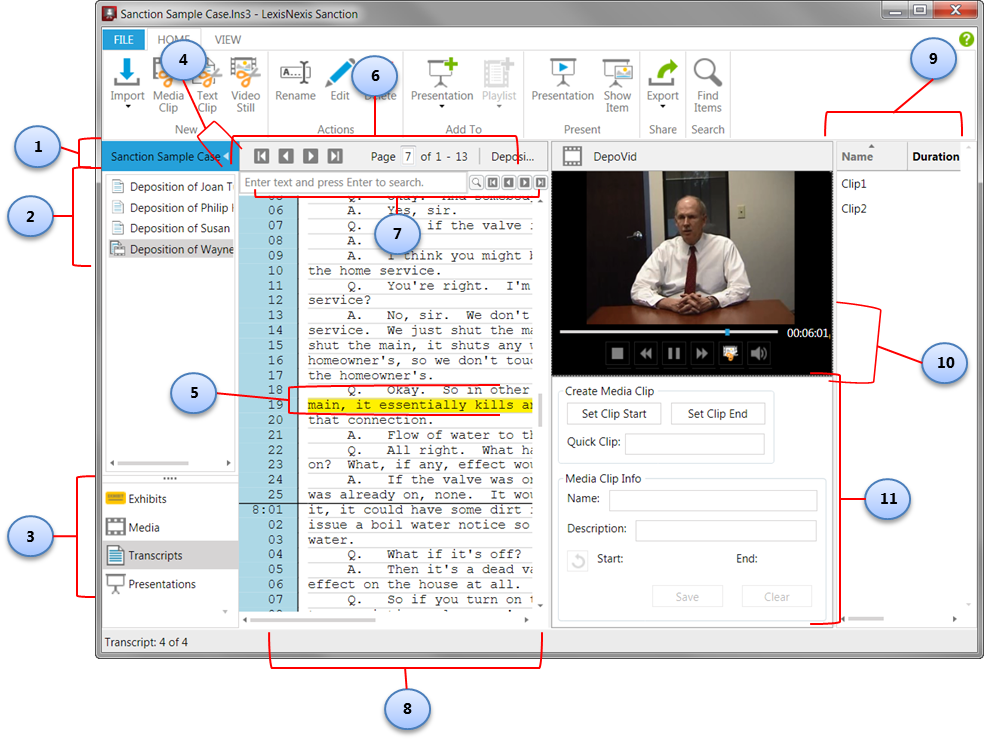Viewport: 984px width, 740px height.
Task: Rewind the DepoVid video
Action: click(646, 353)
